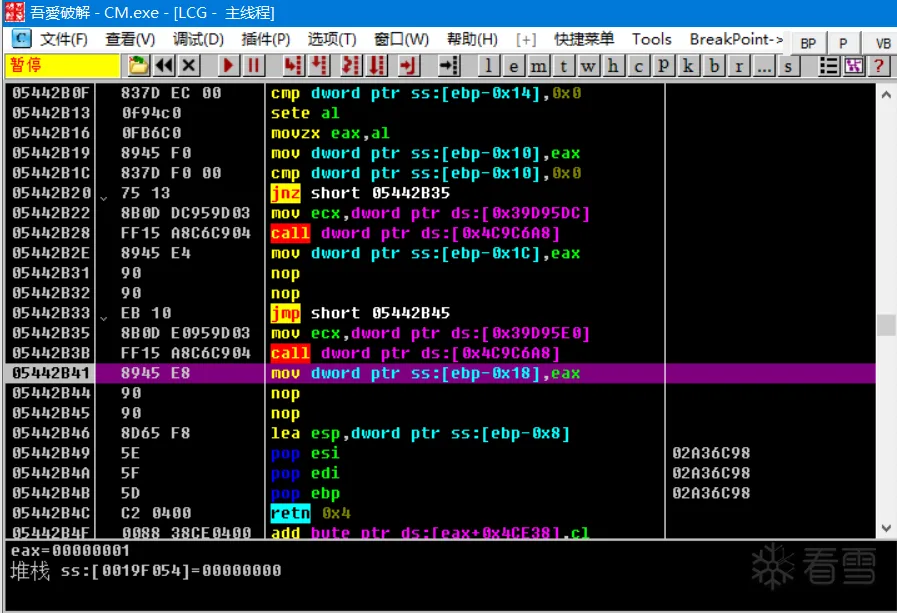Click the execute till return icon
This screenshot has height=613, width=897.
[x=408, y=65]
